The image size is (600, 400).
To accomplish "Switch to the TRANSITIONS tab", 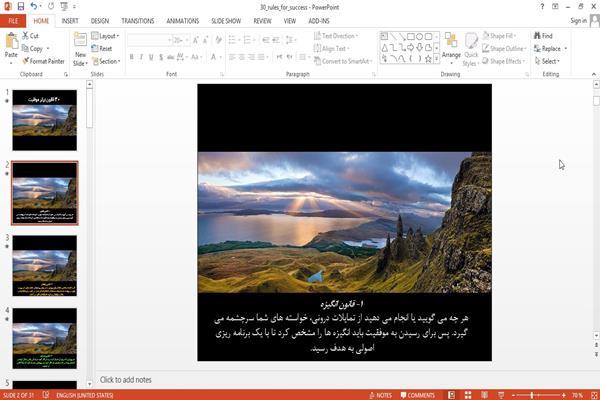I will tap(138, 21).
